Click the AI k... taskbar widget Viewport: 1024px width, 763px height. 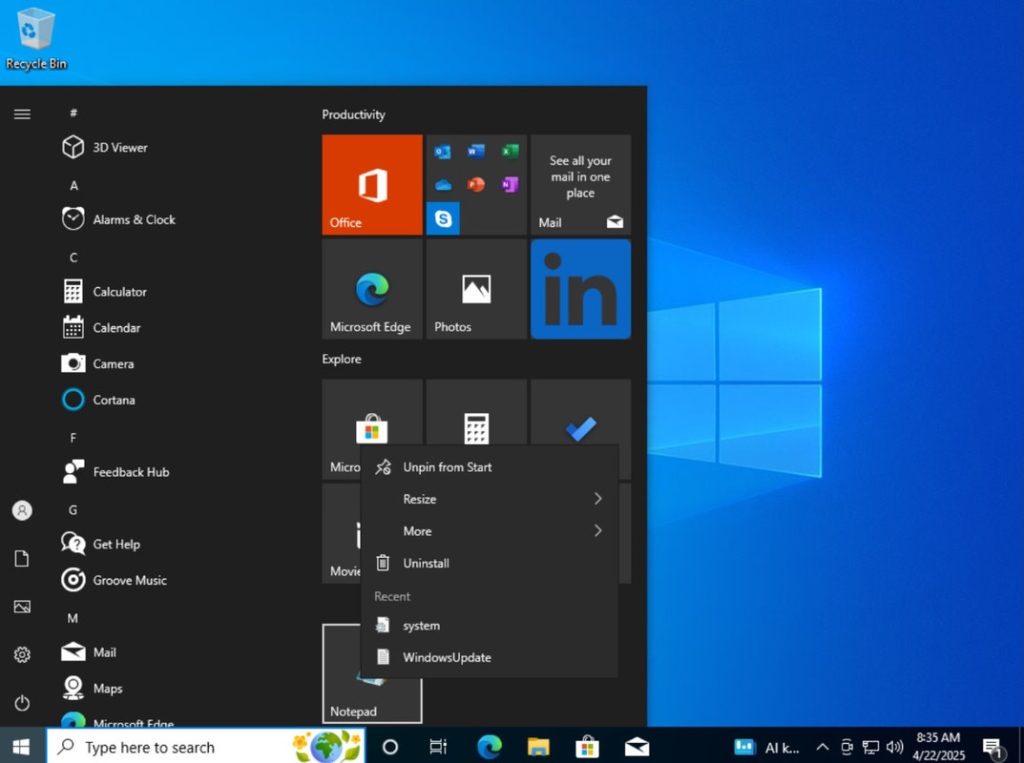click(767, 747)
